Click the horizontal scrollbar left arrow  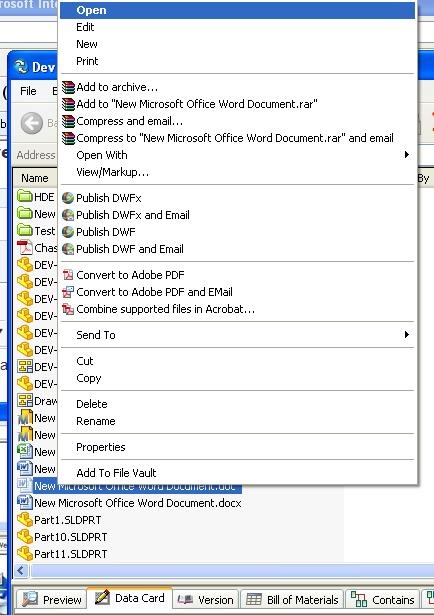(x=21, y=571)
